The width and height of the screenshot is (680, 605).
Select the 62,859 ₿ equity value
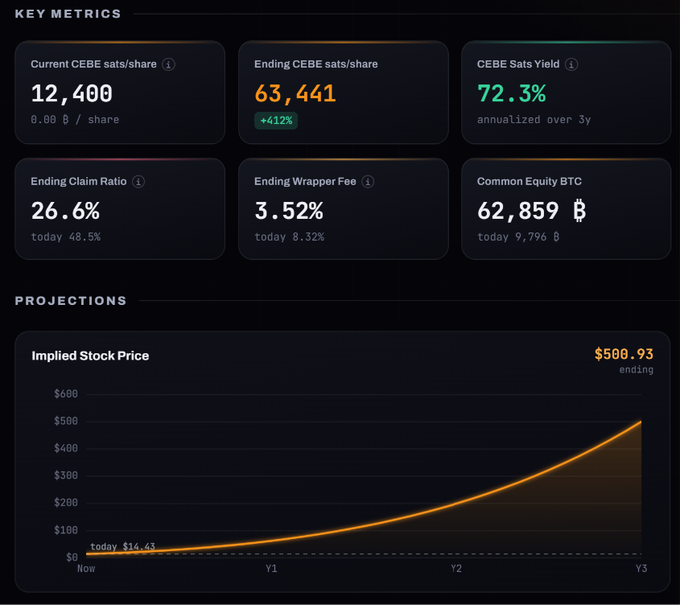pos(532,211)
